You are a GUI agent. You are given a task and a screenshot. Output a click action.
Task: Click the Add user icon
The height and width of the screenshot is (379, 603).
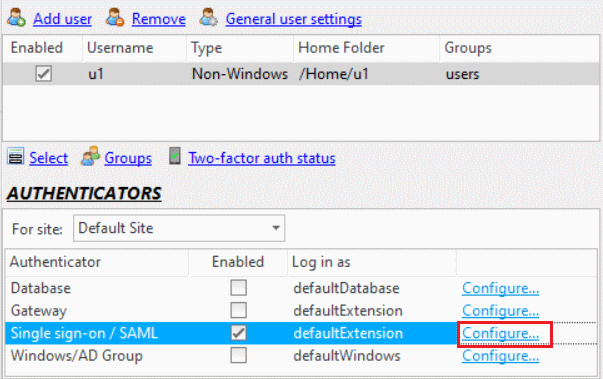coord(16,18)
